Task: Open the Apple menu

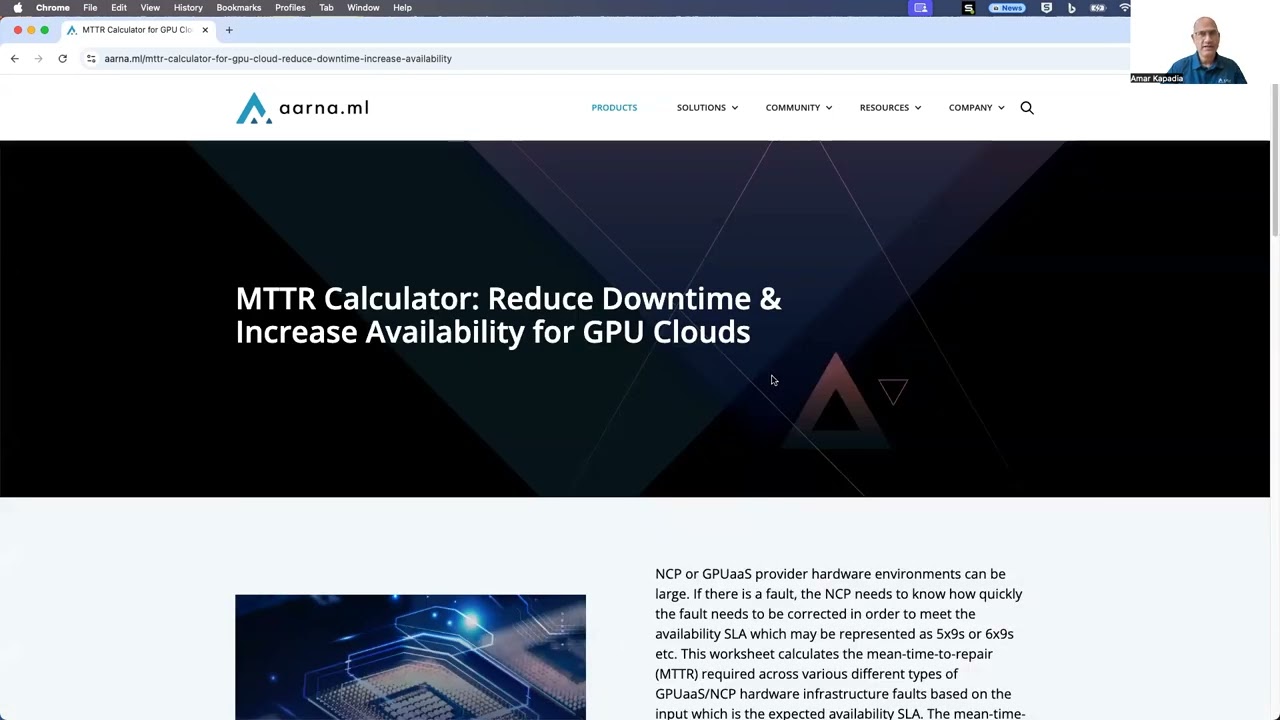Action: point(17,7)
